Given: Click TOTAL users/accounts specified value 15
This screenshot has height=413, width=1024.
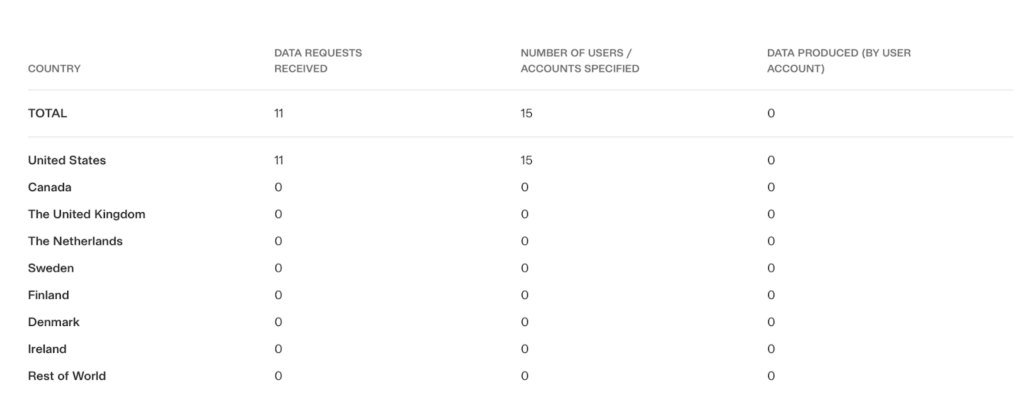Looking at the screenshot, I should [526, 113].
